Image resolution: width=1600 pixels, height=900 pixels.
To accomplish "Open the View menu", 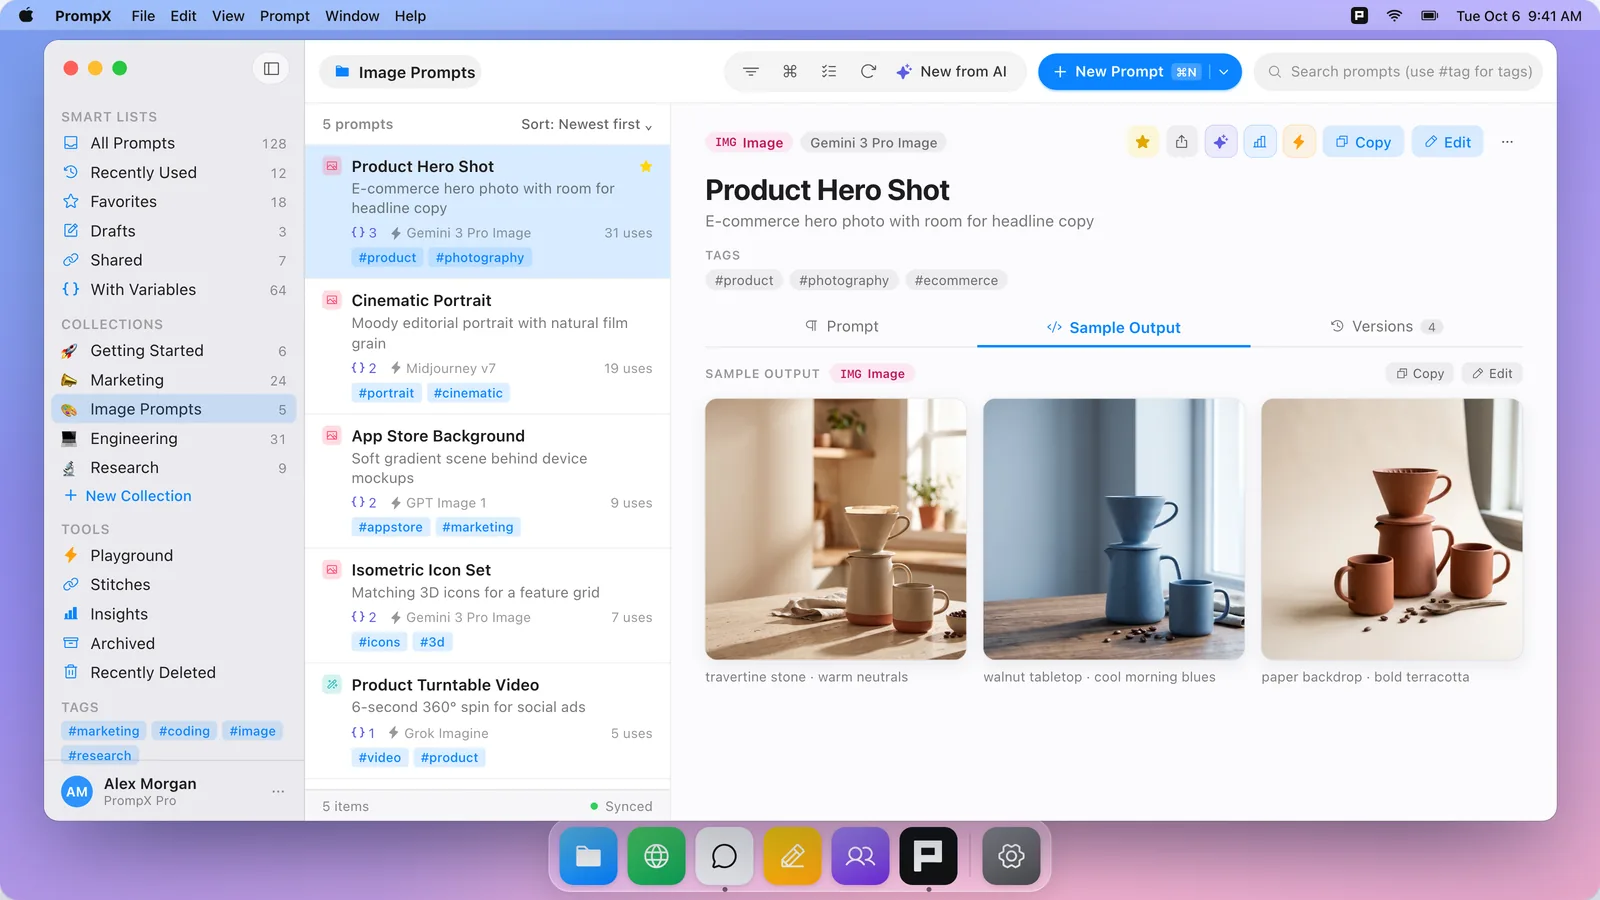I will coord(228,16).
